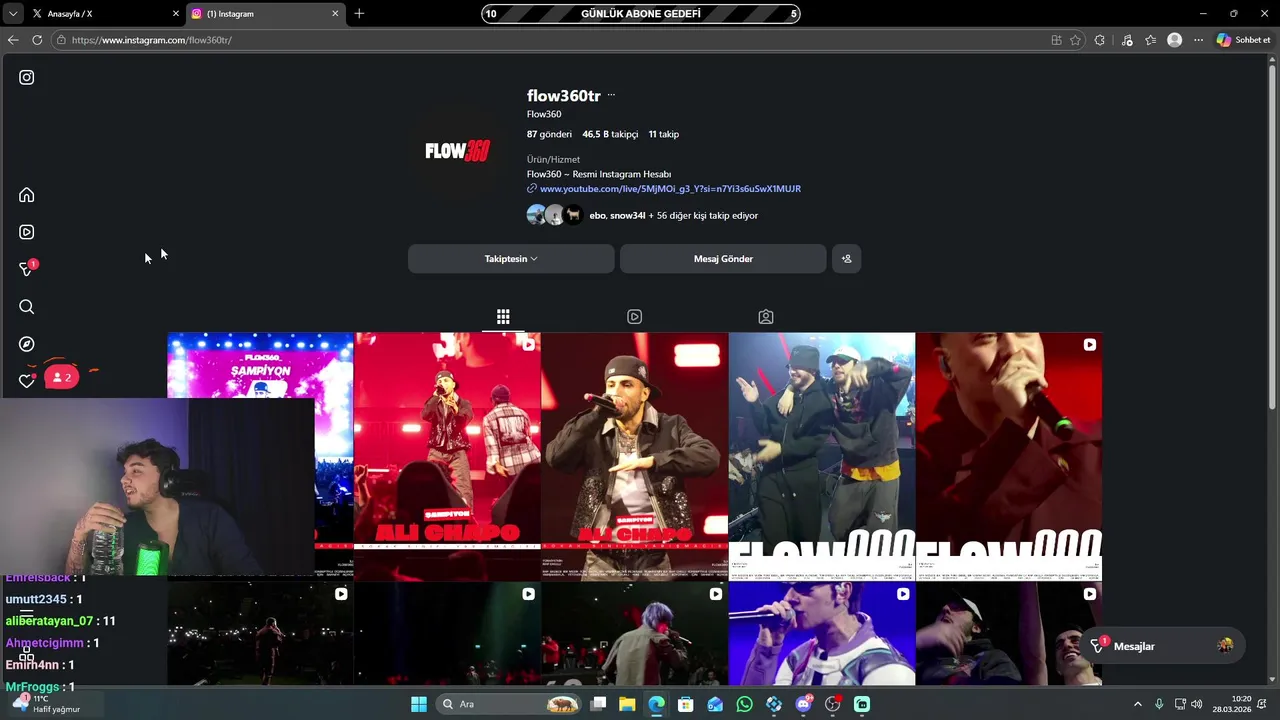Select the (1) Instagram tab
Image resolution: width=1280 pixels, height=720 pixels.
pos(266,14)
